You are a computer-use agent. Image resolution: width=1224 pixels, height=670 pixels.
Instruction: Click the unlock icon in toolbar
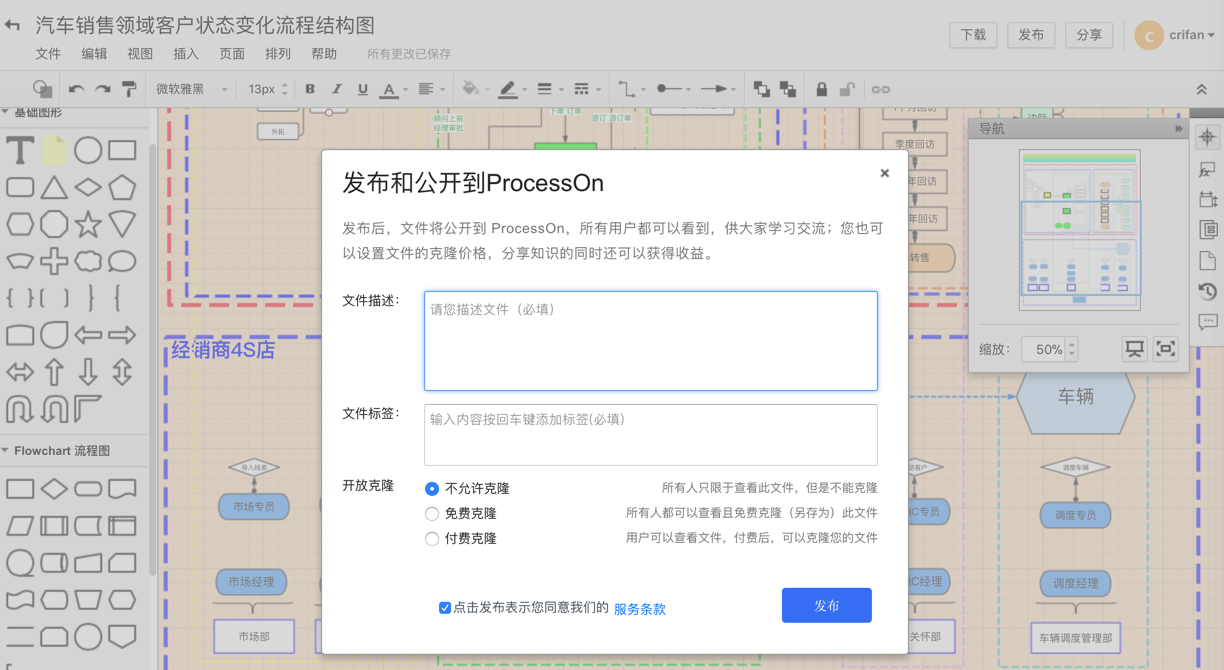click(x=847, y=90)
